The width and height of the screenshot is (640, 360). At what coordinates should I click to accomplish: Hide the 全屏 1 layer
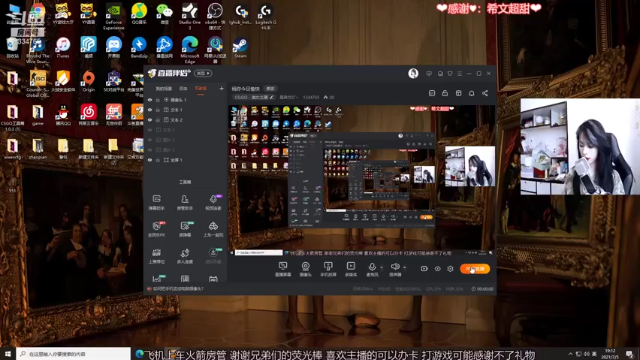click(x=150, y=160)
